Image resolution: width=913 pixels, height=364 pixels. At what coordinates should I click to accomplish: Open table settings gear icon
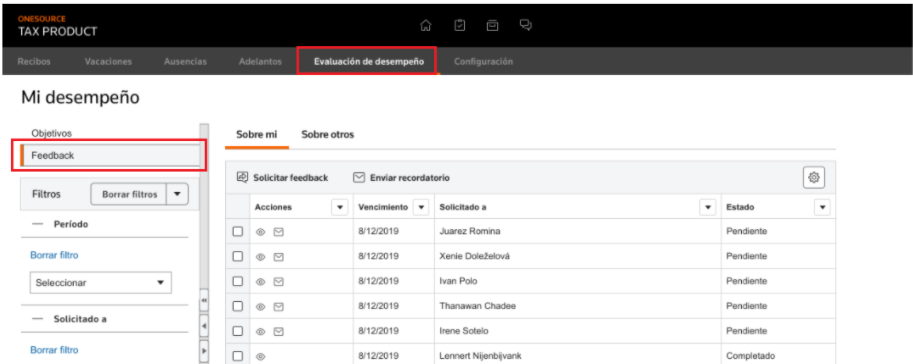[x=813, y=177]
